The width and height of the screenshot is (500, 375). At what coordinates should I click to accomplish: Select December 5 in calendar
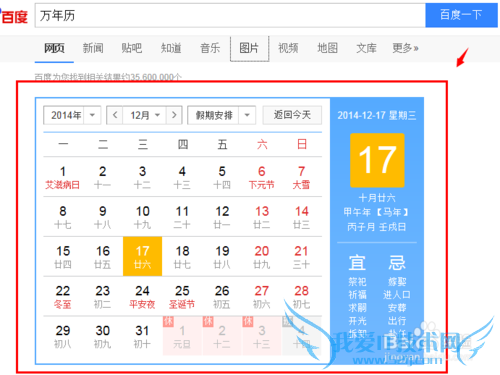coord(222,177)
